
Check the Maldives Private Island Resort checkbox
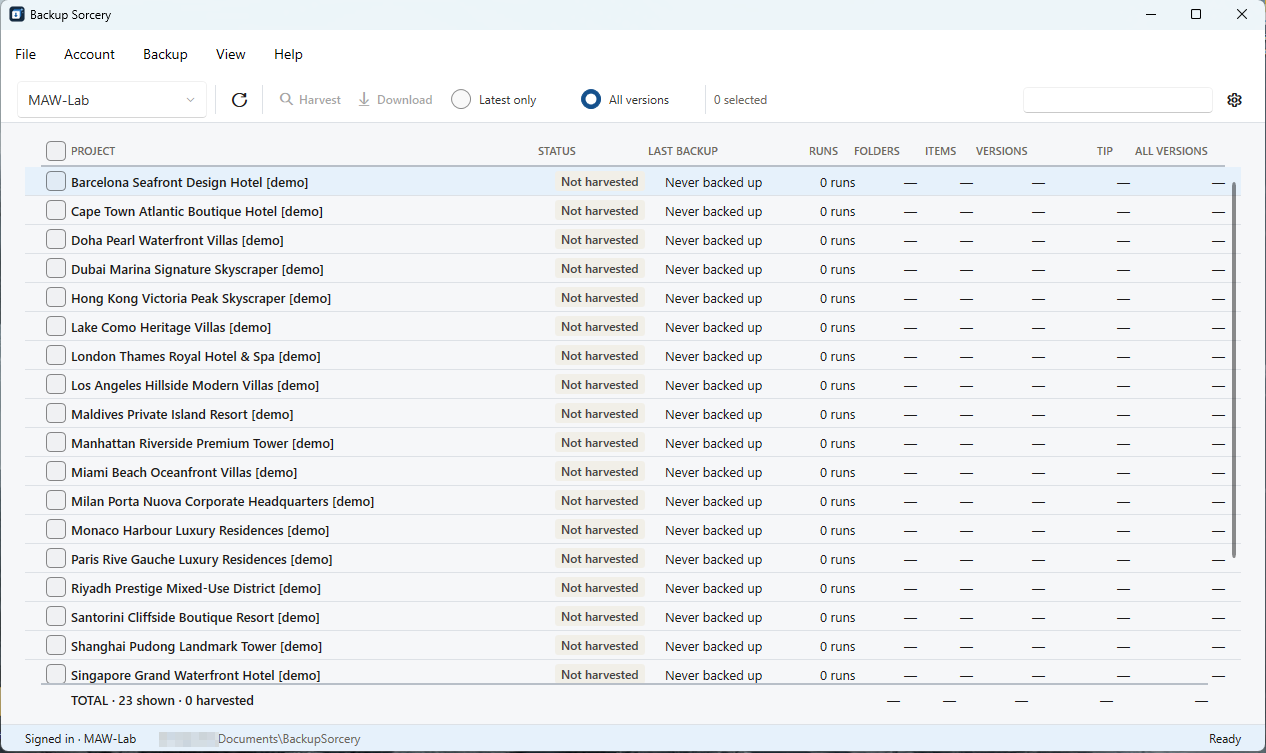56,414
